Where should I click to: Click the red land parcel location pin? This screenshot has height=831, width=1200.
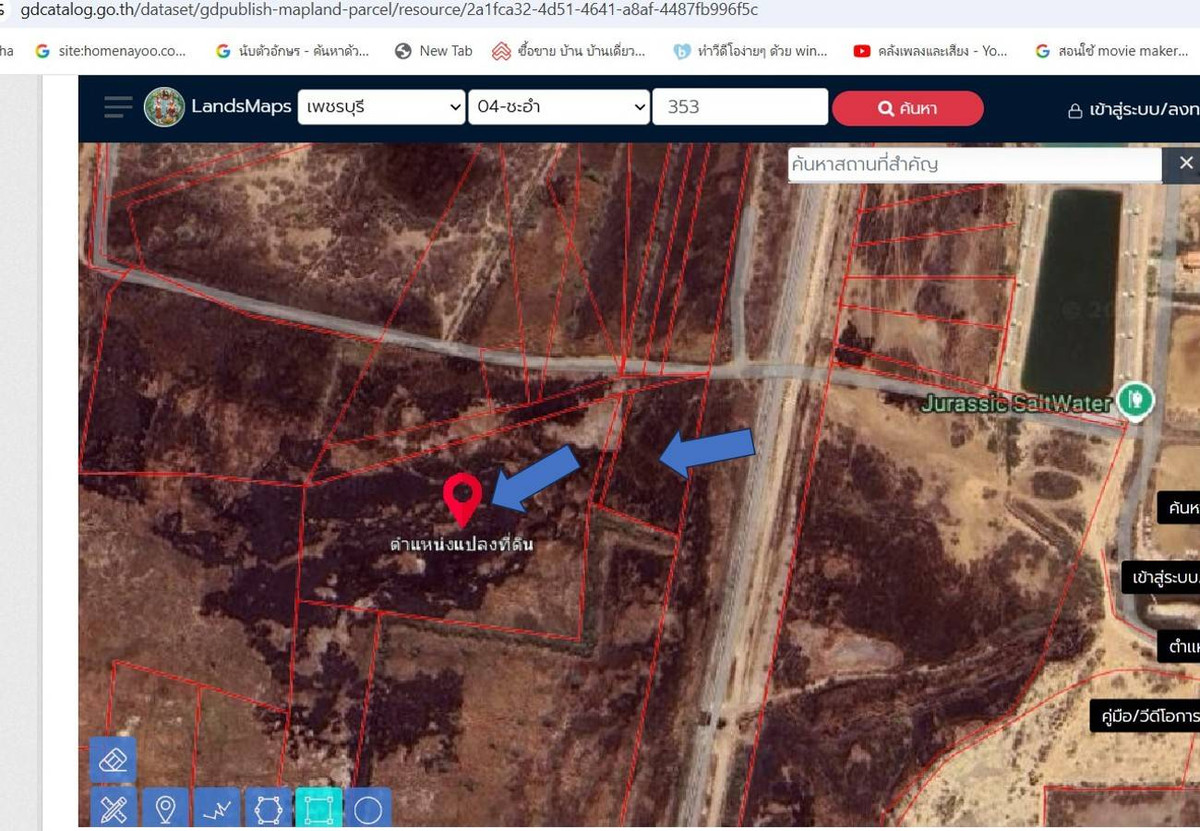462,498
